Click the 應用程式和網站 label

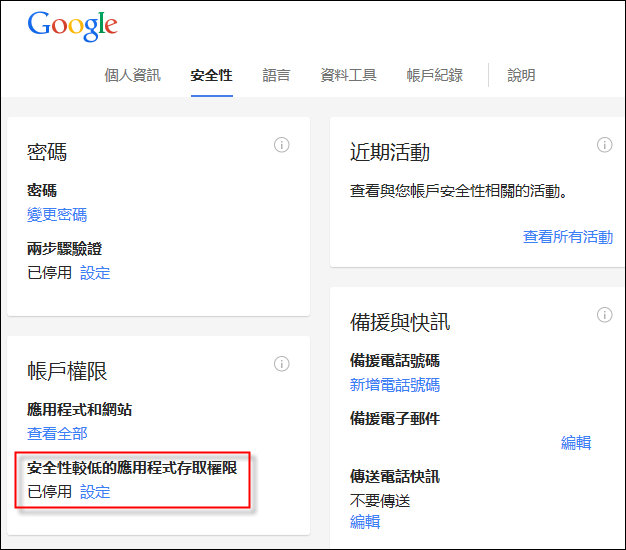click(x=79, y=410)
